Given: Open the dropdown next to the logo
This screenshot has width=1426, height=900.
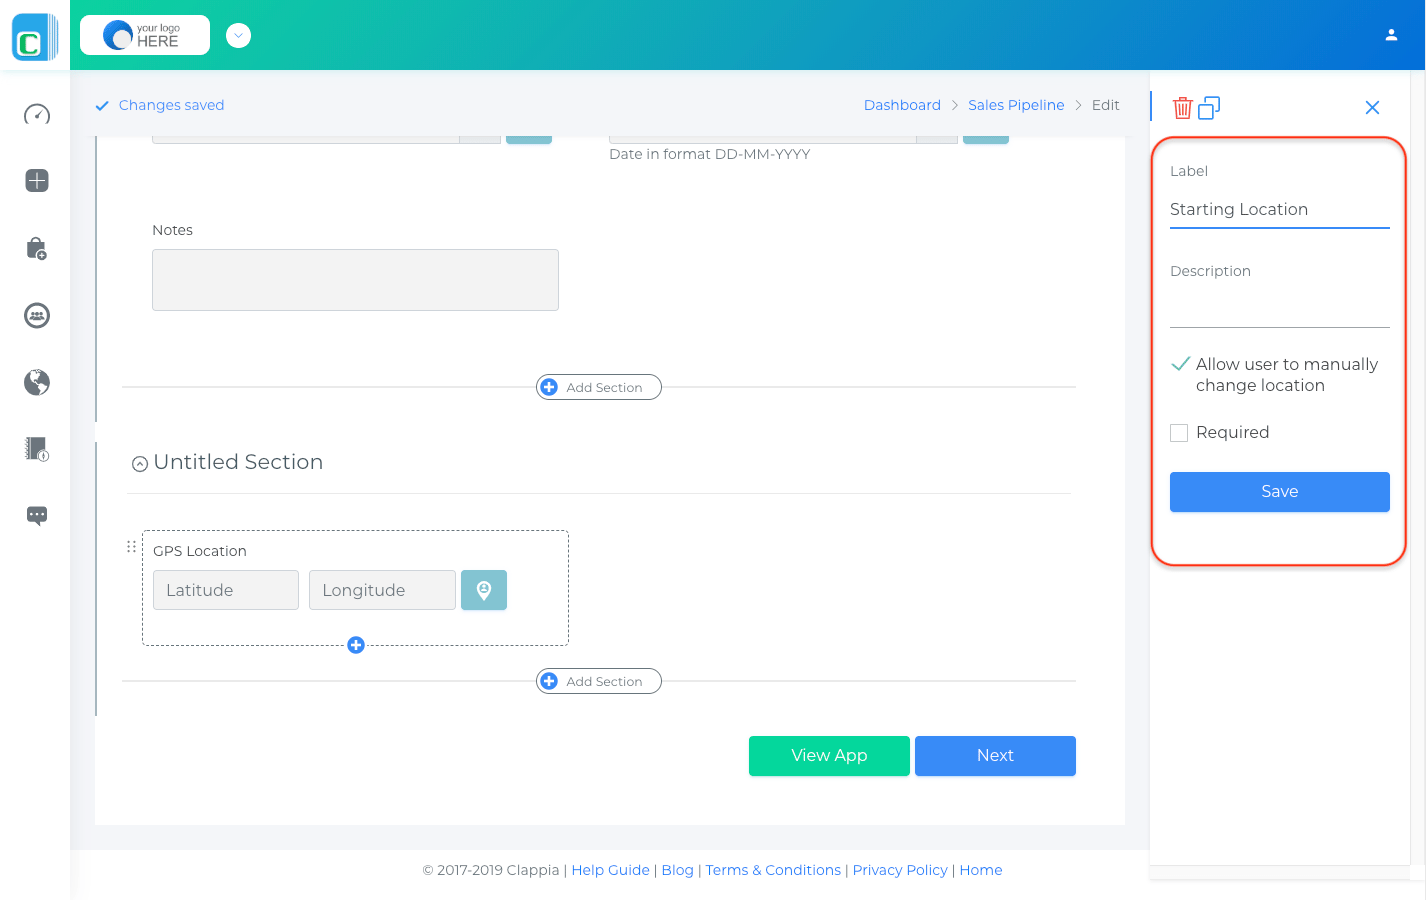Looking at the screenshot, I should 238,36.
